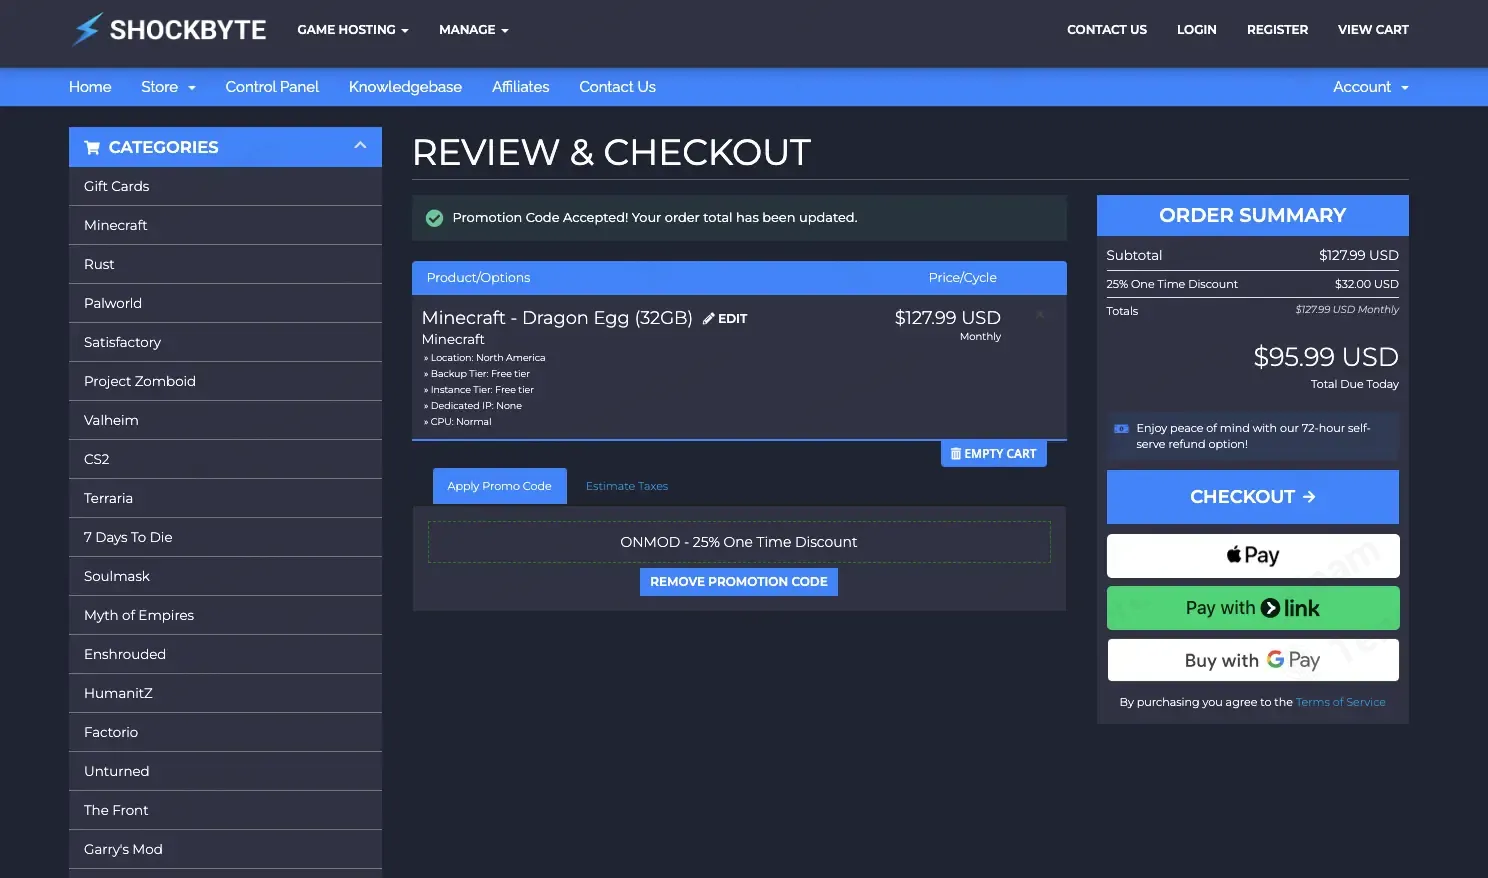Open the Account dropdown
Image resolution: width=1488 pixels, height=878 pixels.
point(1370,87)
